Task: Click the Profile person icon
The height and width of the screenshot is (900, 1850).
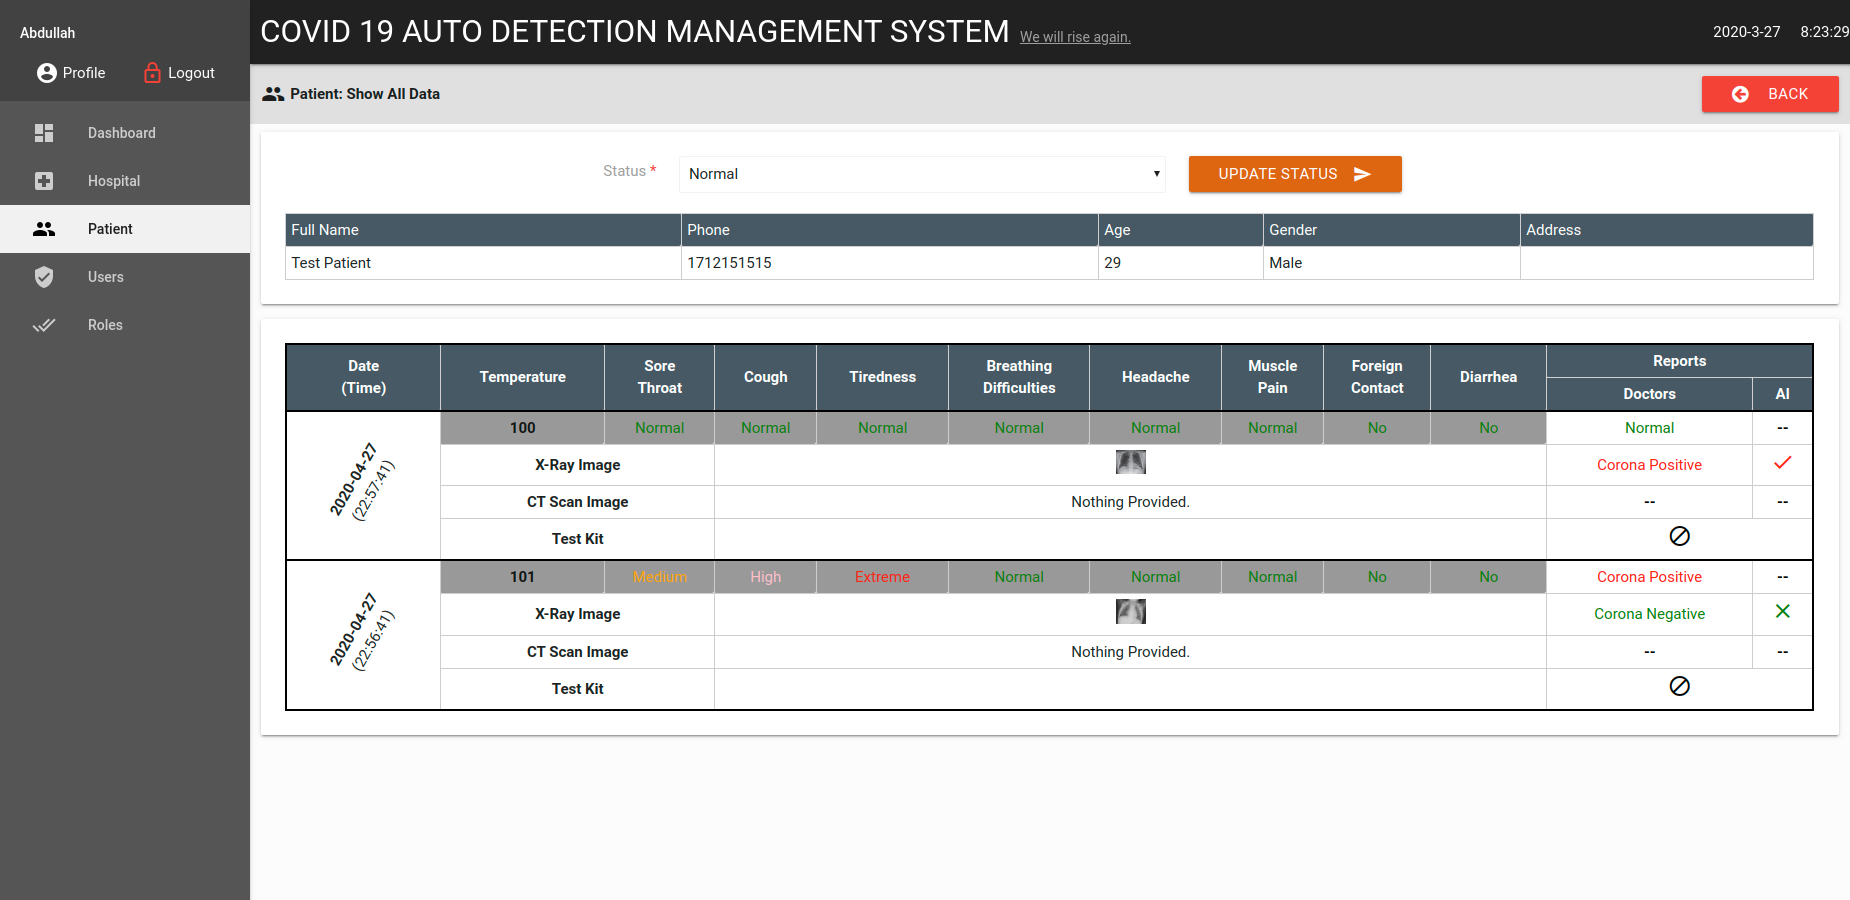Action: [46, 73]
